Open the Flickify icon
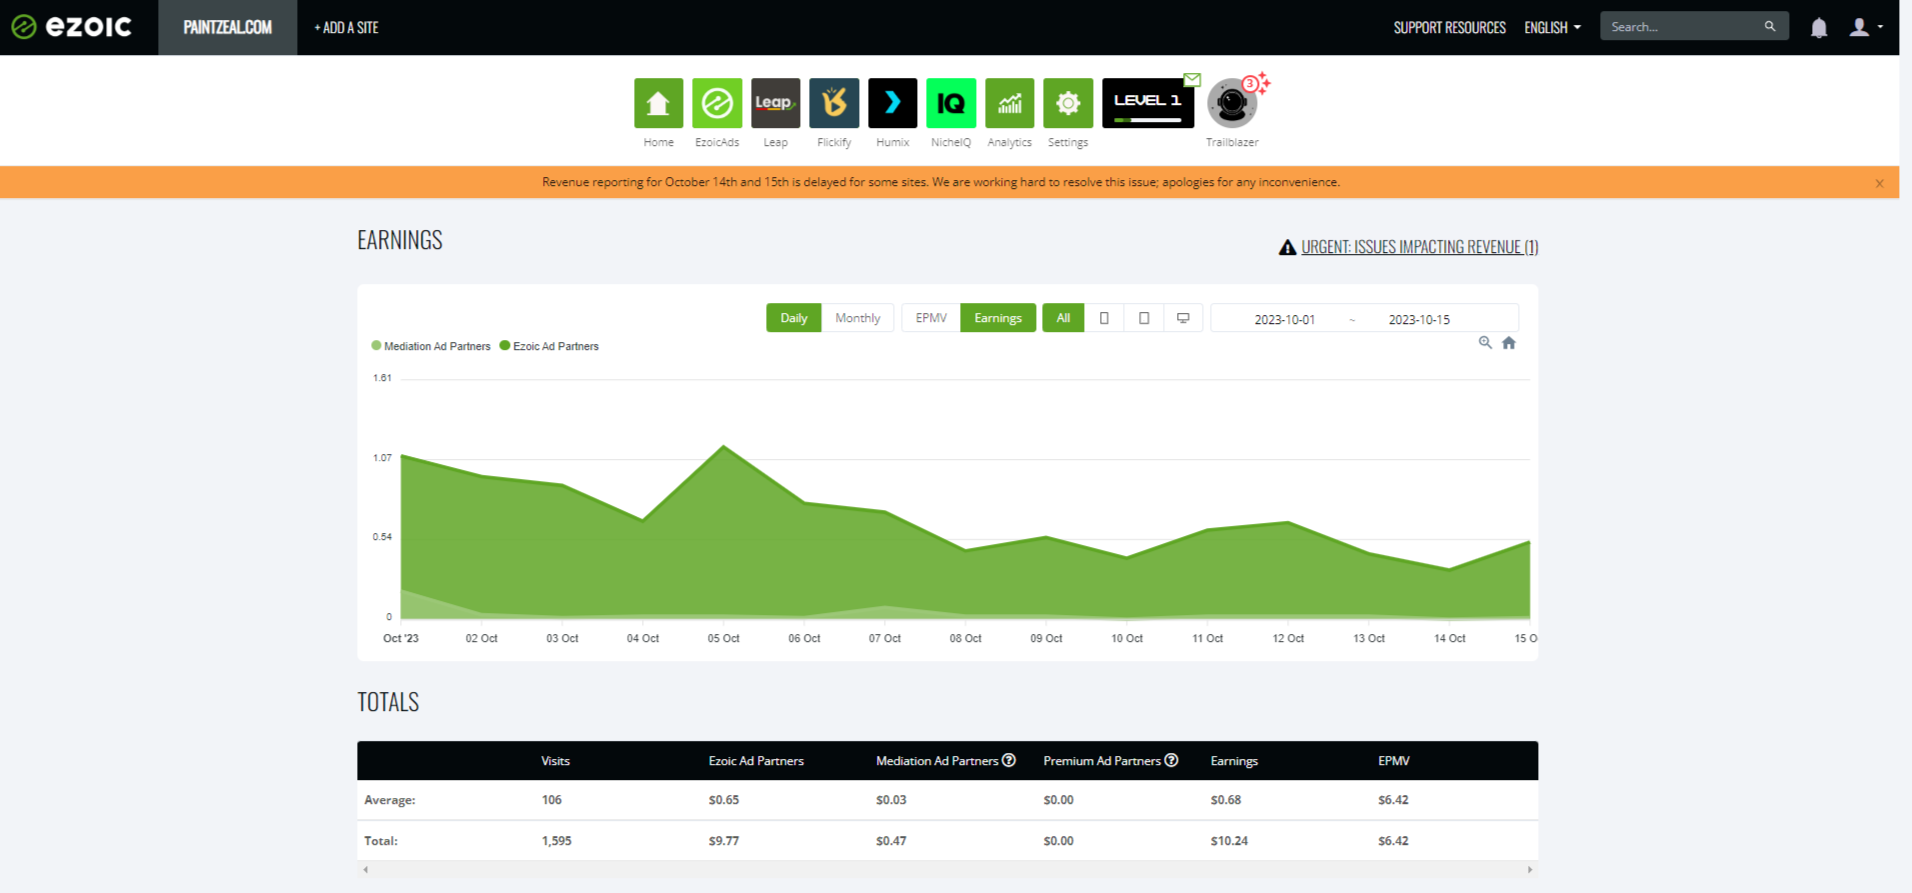The image size is (1912, 893). [x=834, y=103]
